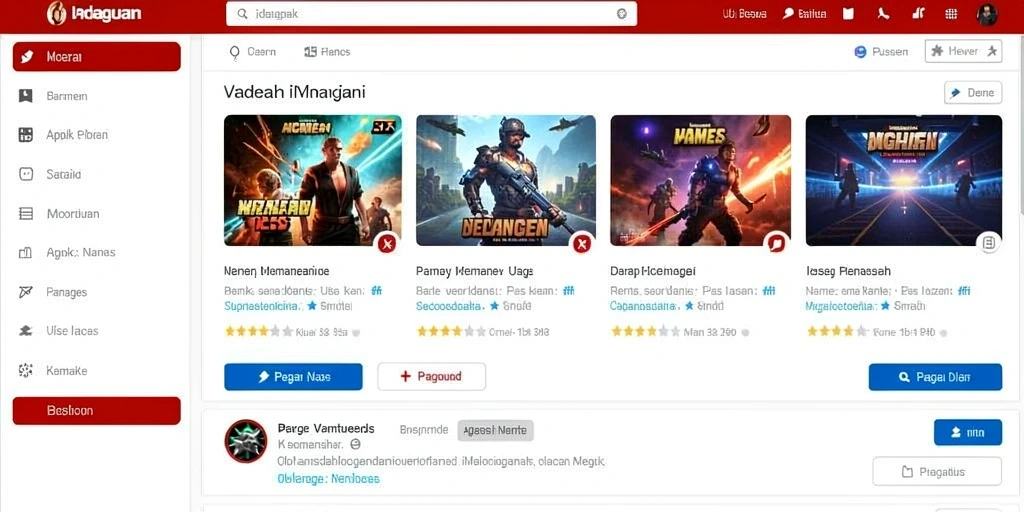Open the 'Vames' game thumbnail

(700, 180)
